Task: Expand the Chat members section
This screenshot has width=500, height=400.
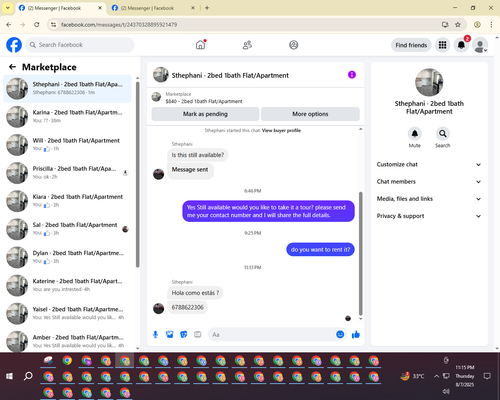Action: pyautogui.click(x=429, y=182)
